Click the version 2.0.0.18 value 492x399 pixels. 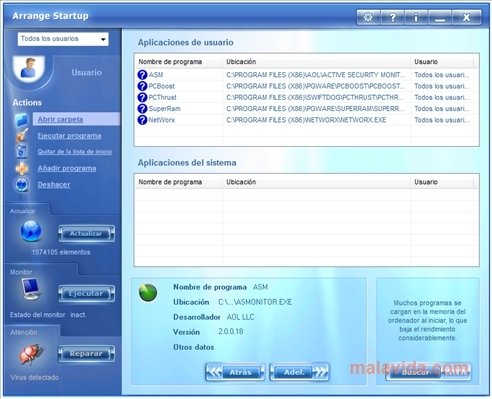coord(231,332)
